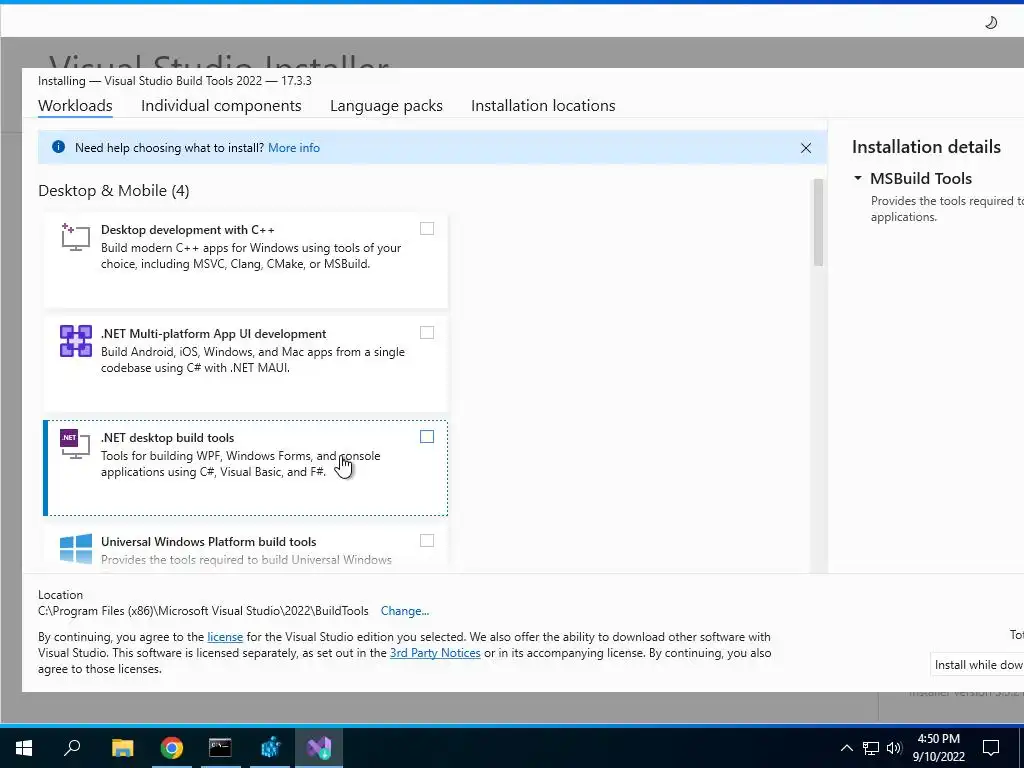
Task: Check the Desktop development with C++ checkbox
Action: click(x=426, y=229)
